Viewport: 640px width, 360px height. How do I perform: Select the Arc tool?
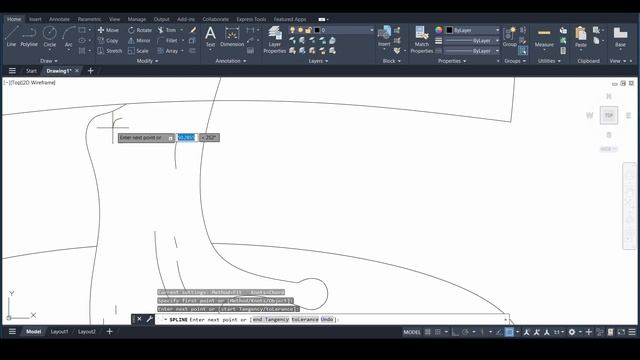(x=68, y=36)
